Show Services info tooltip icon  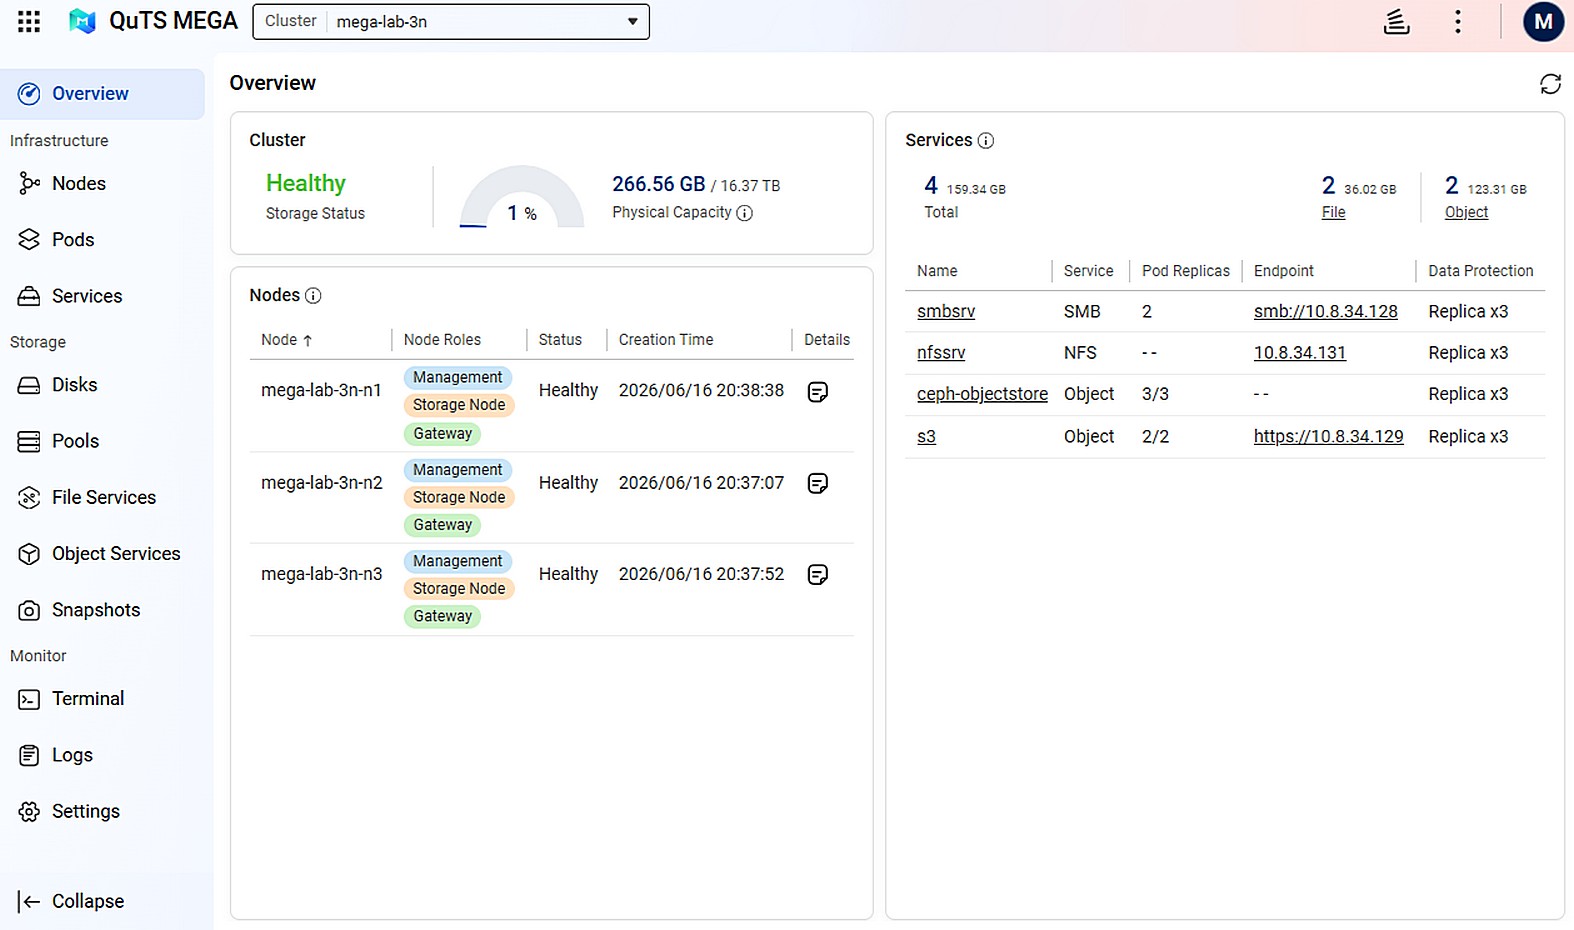[x=986, y=140]
